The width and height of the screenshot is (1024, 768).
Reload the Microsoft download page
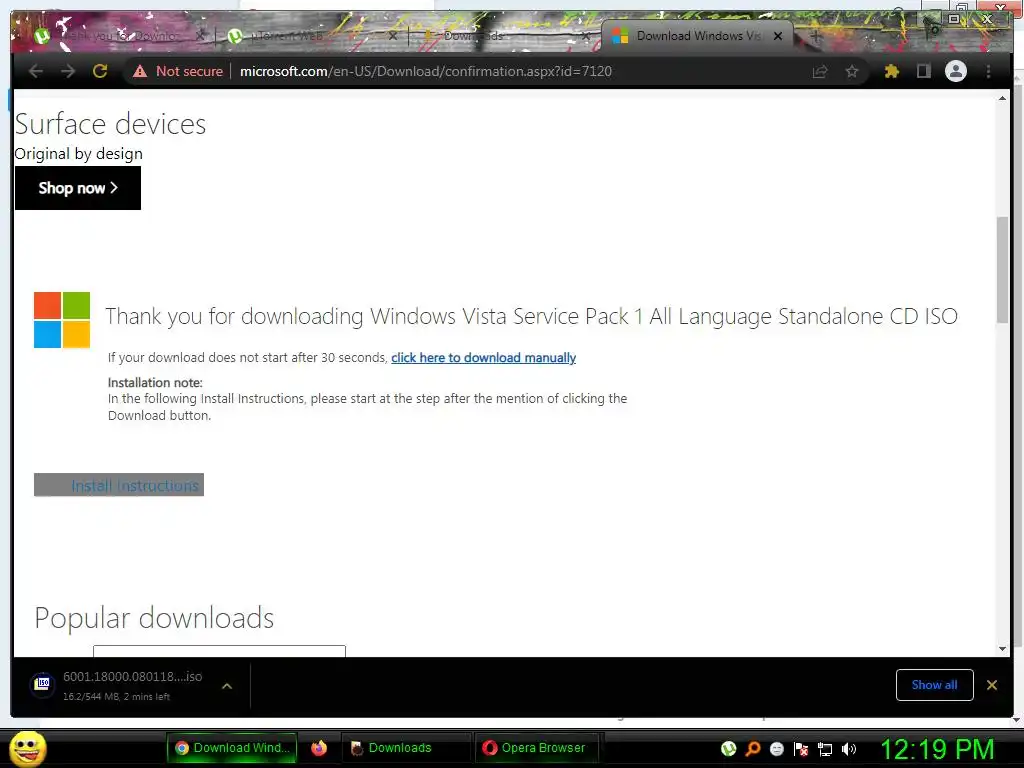[100, 71]
